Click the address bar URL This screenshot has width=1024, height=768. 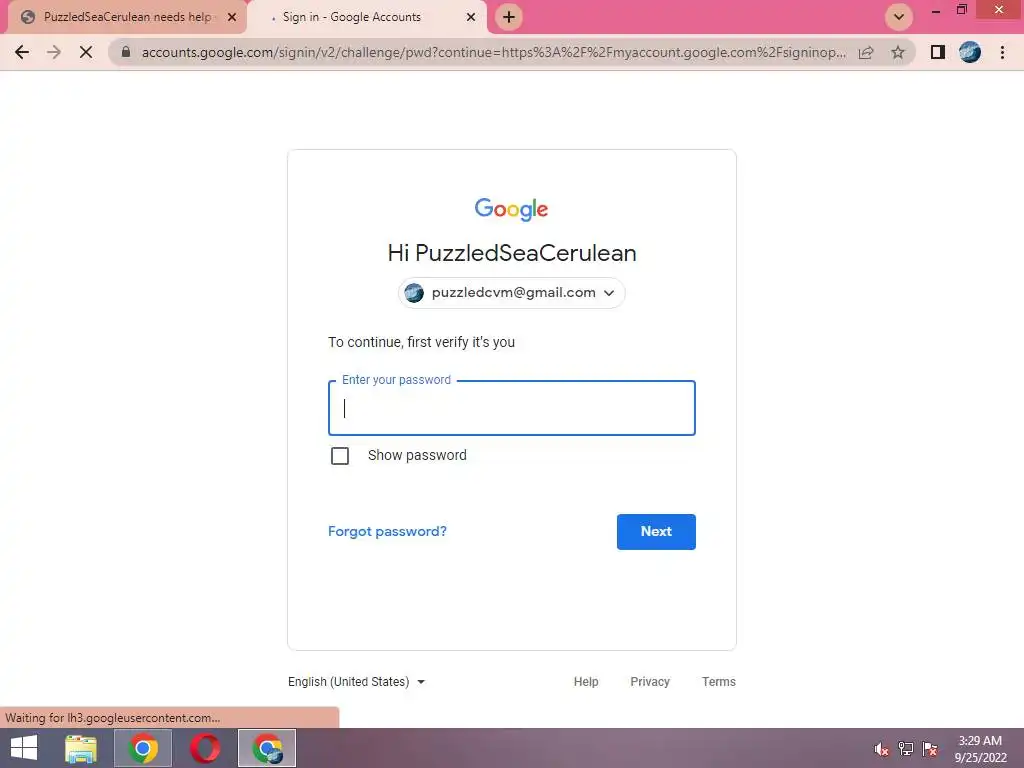[493, 52]
